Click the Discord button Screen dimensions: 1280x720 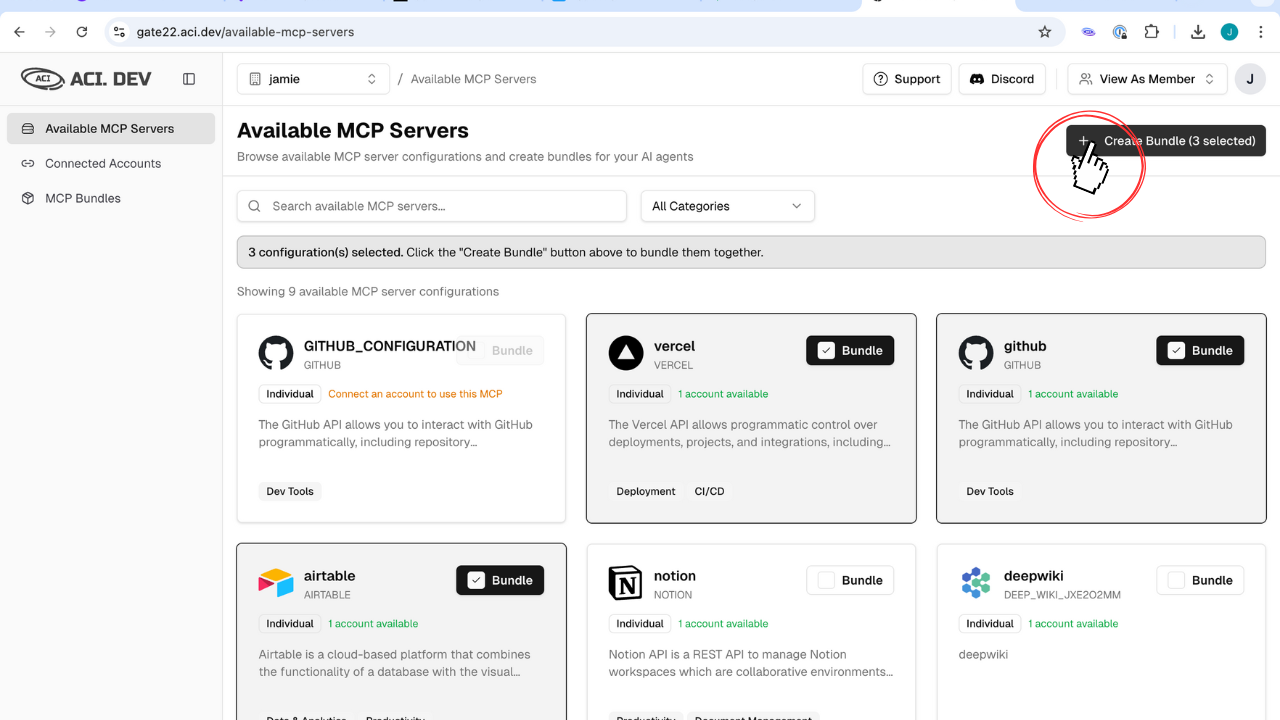1002,79
